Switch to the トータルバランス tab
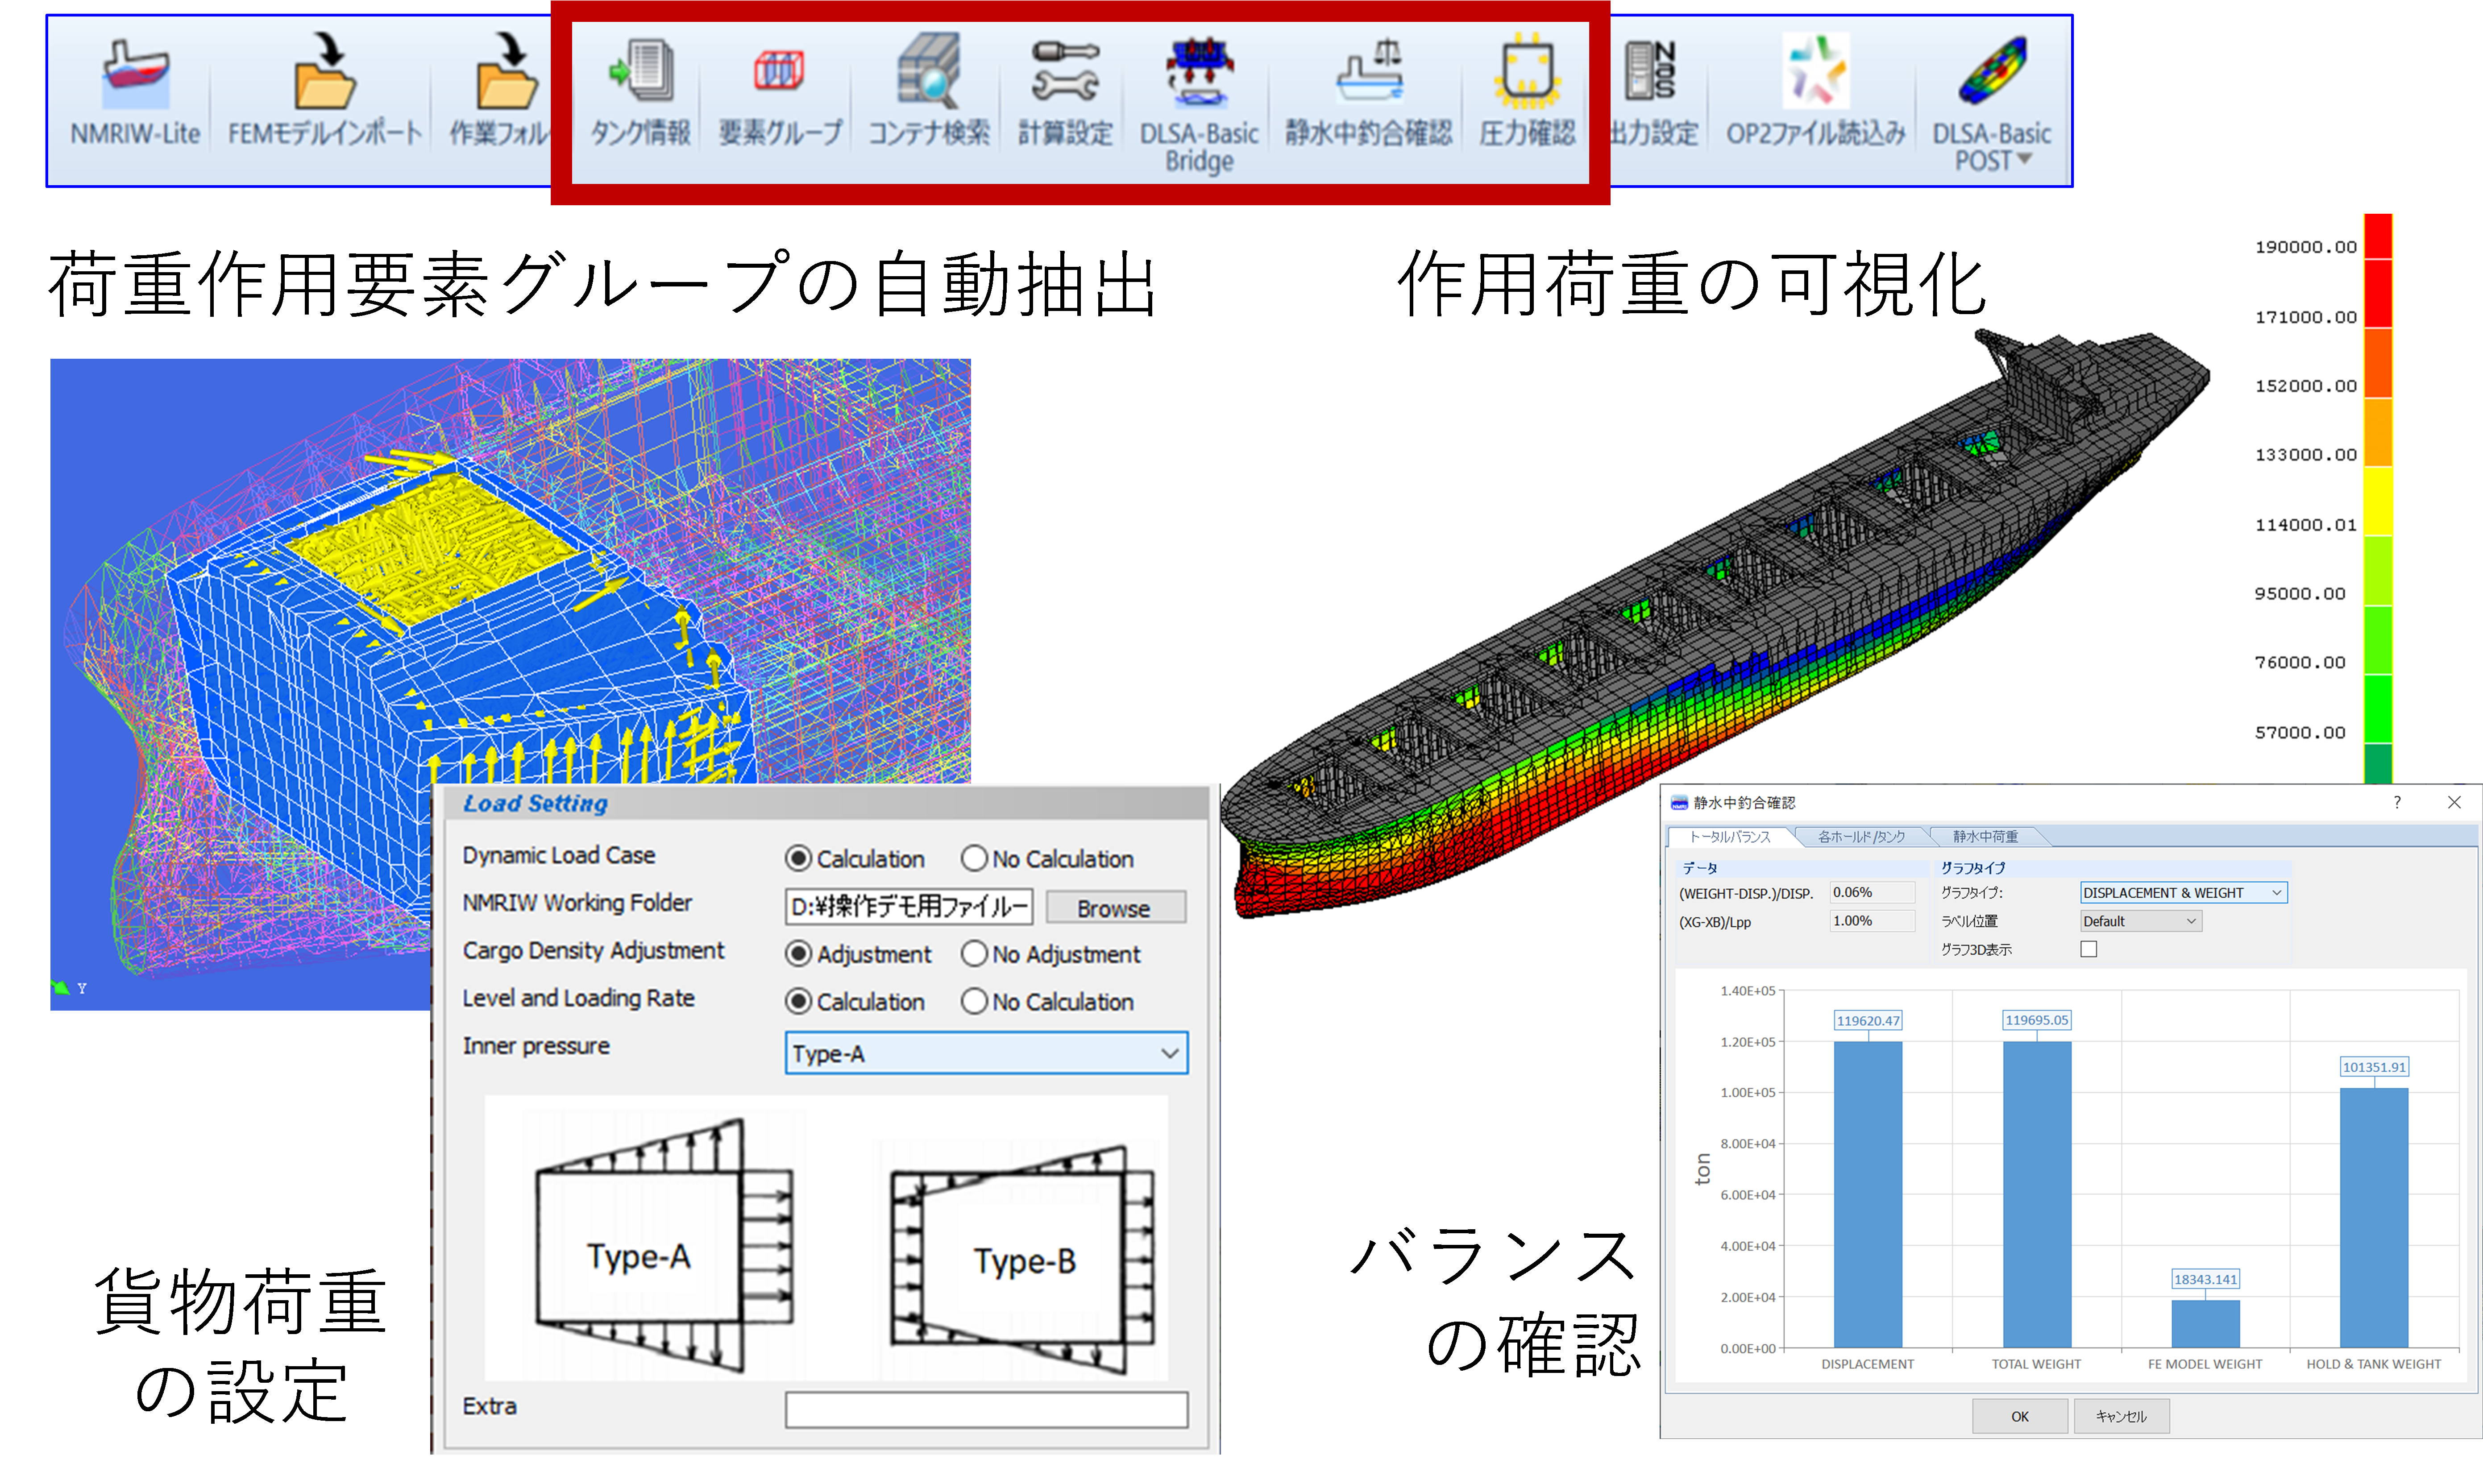Screen dimensions: 2483x1484 pos(1730,836)
